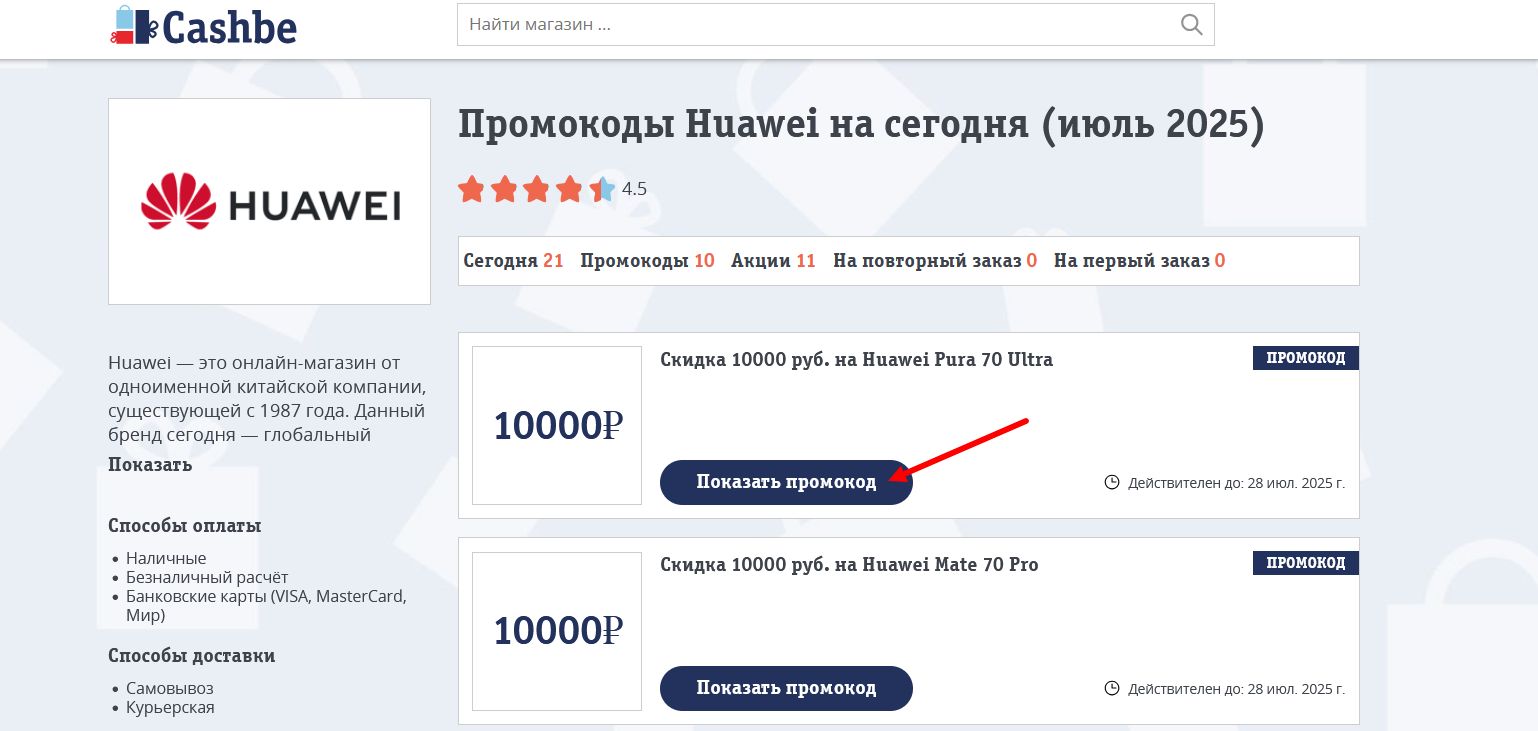Select the "На повторный заказ 0" tab
Viewport: 1538px width, 731px height.
935,261
